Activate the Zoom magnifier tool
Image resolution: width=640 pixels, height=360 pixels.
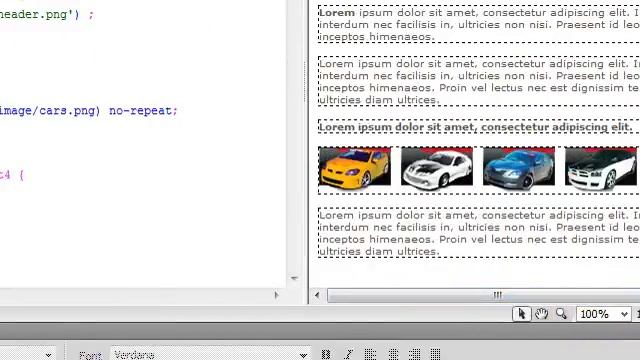coord(561,314)
